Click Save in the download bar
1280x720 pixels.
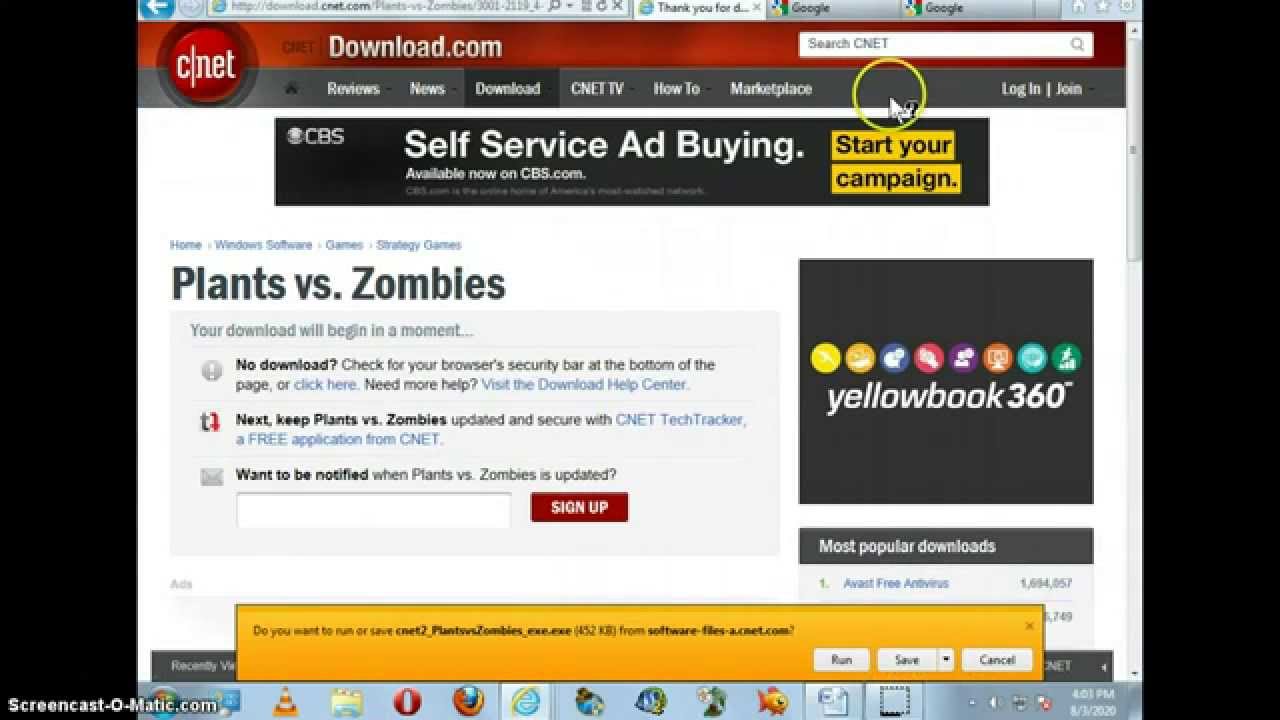tap(907, 660)
